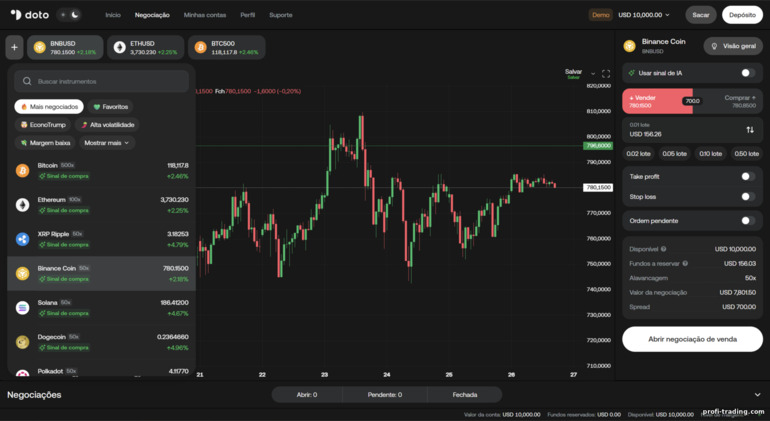The image size is (770, 421).
Task: Click the Dogecoin coin icon
Action: 23,342
